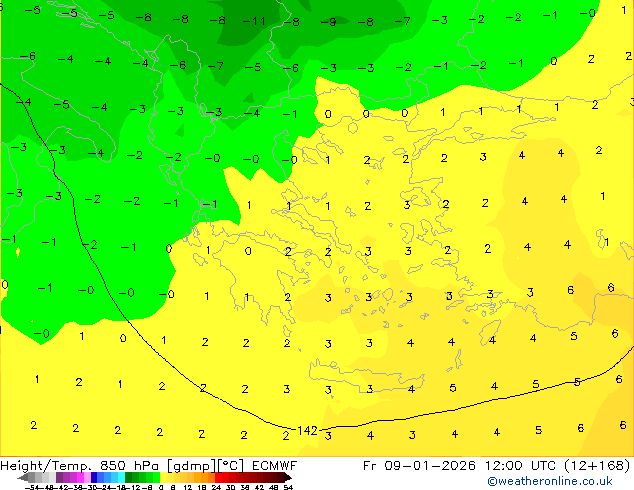Viewport: 634px width, 490px height.
Task: Open the weatheronline.co.uk copyright link
Action: click(550, 481)
